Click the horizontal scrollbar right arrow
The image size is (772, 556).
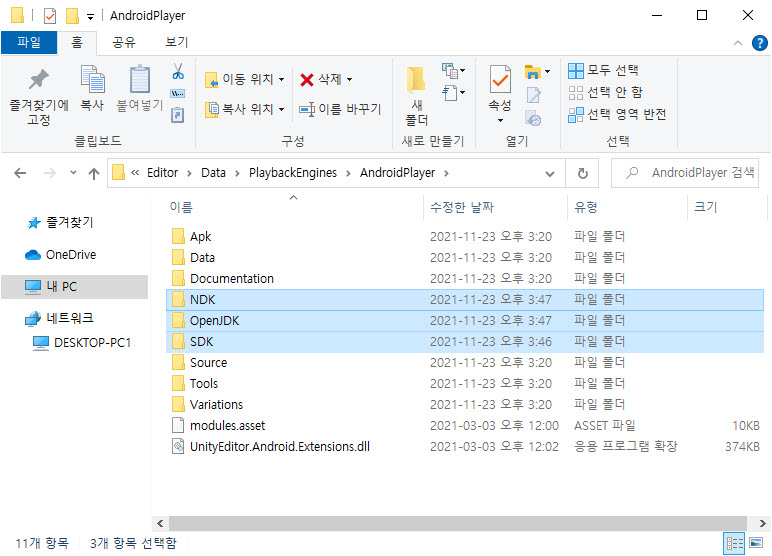click(x=763, y=523)
